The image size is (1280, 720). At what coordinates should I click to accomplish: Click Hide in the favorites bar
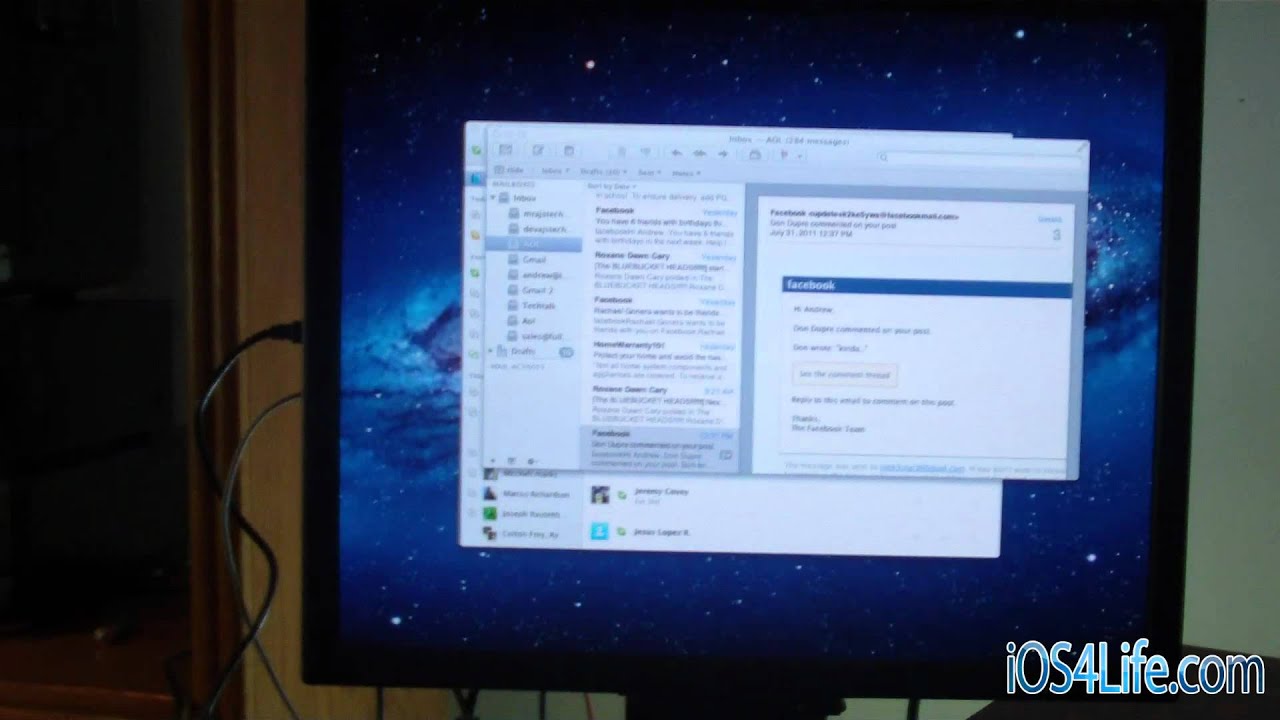coord(509,170)
